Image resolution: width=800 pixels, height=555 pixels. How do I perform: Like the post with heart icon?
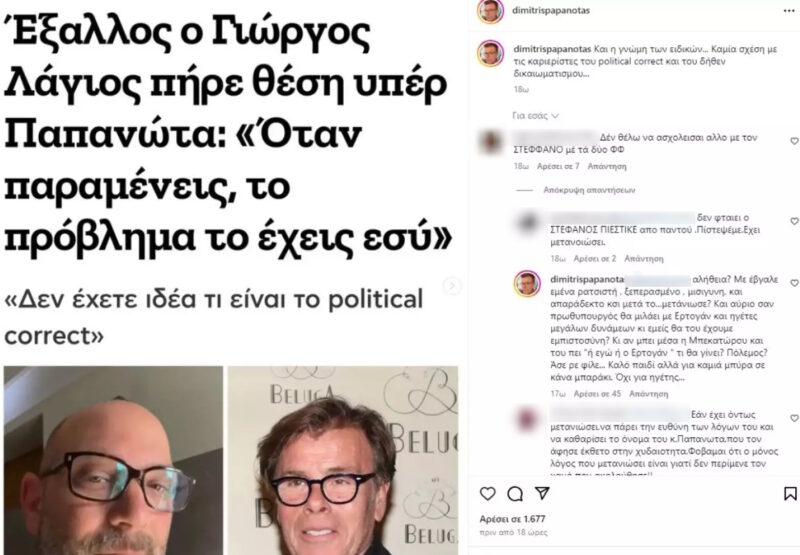tap(488, 493)
